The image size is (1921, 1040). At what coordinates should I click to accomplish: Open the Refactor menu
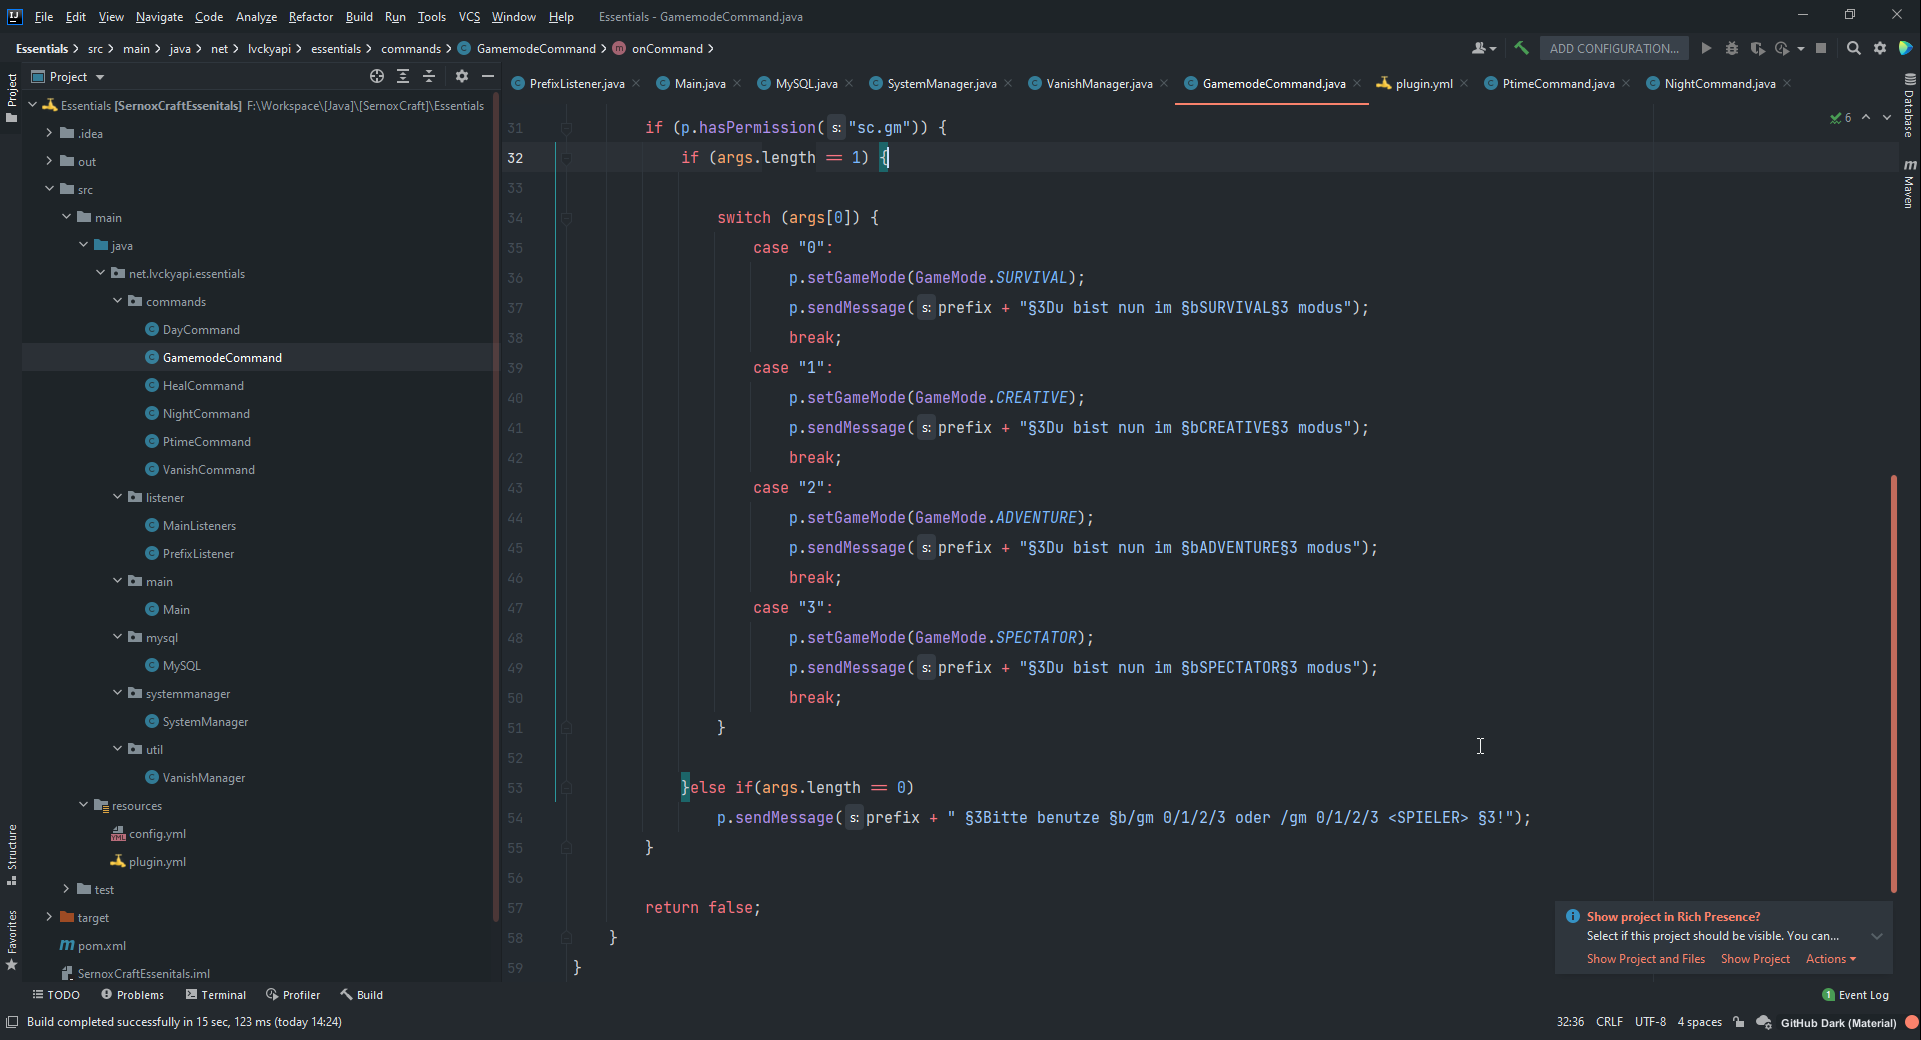(x=310, y=16)
